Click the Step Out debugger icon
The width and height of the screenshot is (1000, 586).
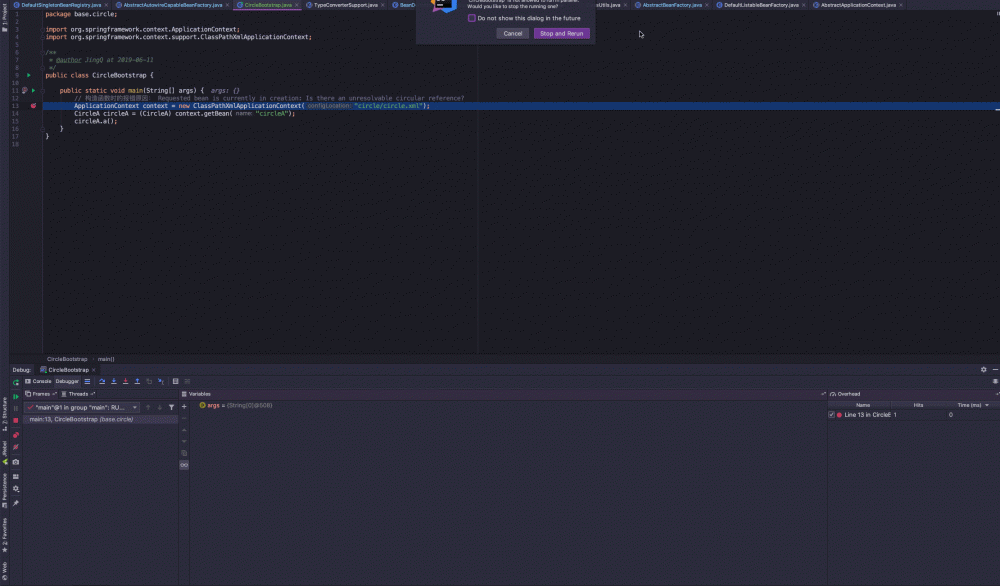coord(136,381)
